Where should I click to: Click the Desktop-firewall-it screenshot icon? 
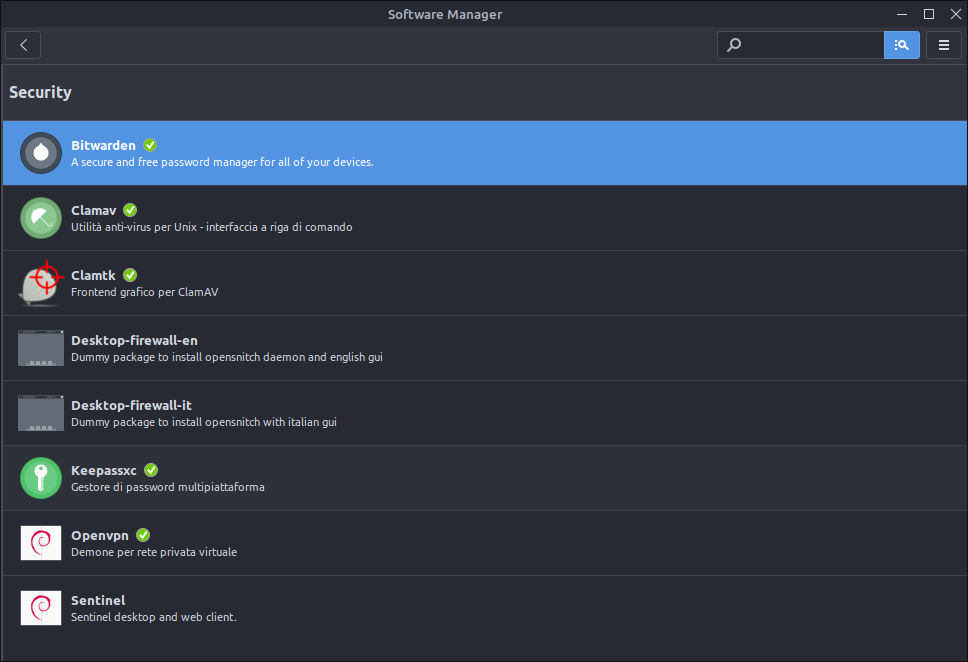pyautogui.click(x=41, y=413)
